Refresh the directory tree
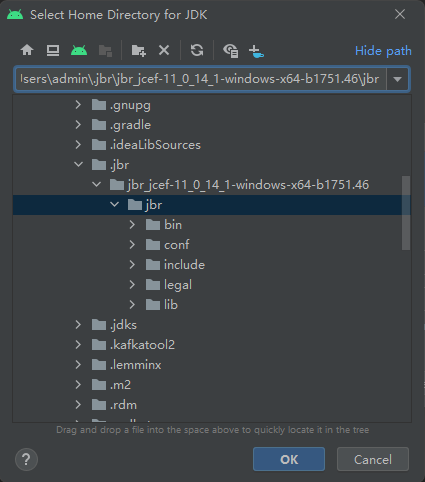 197,50
